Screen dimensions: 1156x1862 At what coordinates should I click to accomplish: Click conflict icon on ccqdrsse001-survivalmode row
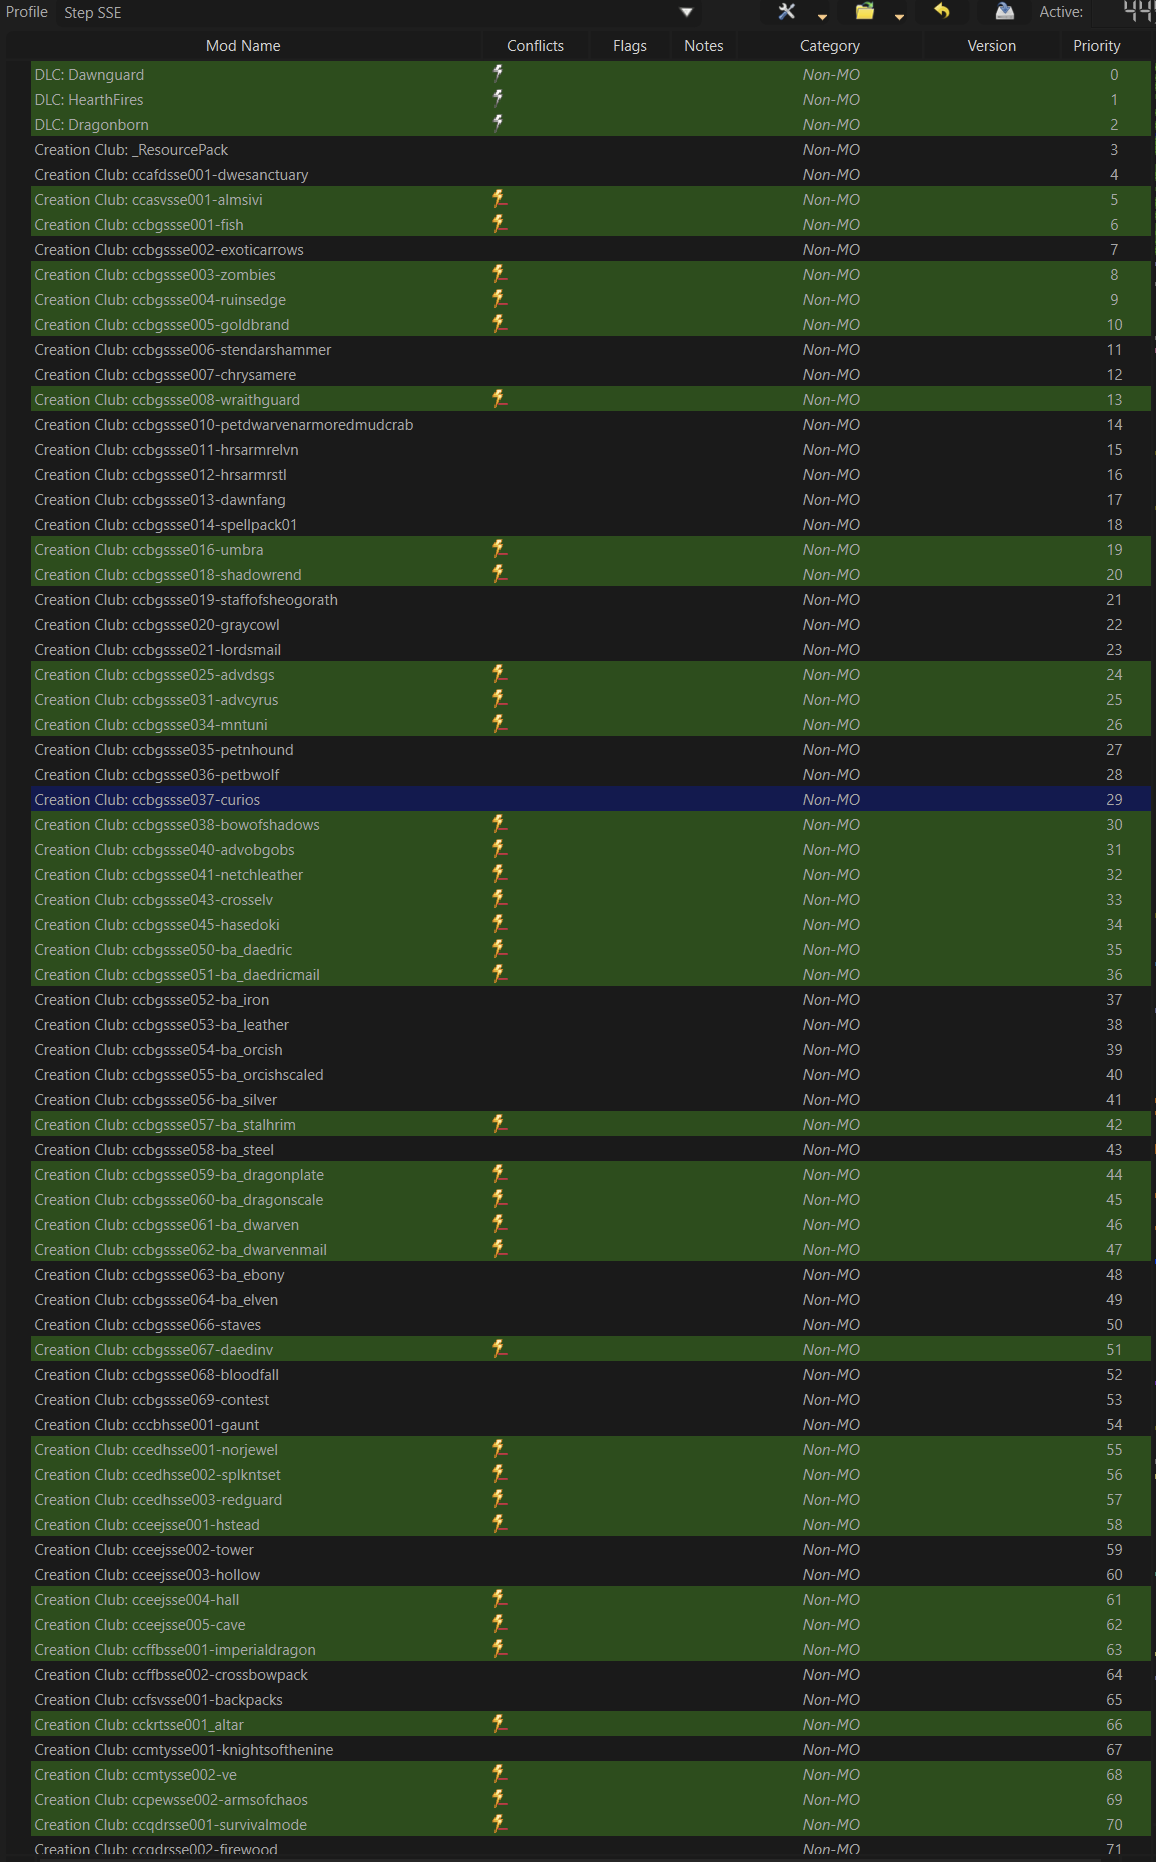(x=499, y=1824)
